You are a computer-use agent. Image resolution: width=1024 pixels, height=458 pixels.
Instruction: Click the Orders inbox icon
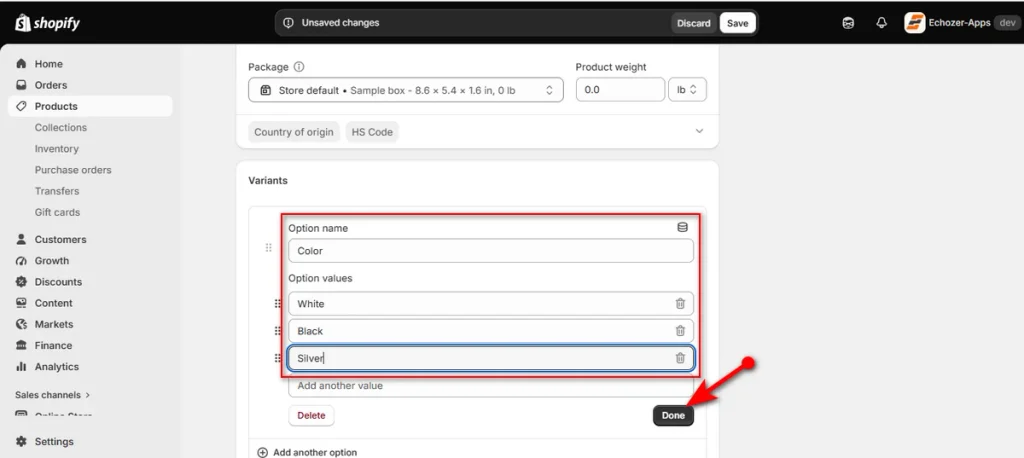pos(22,85)
